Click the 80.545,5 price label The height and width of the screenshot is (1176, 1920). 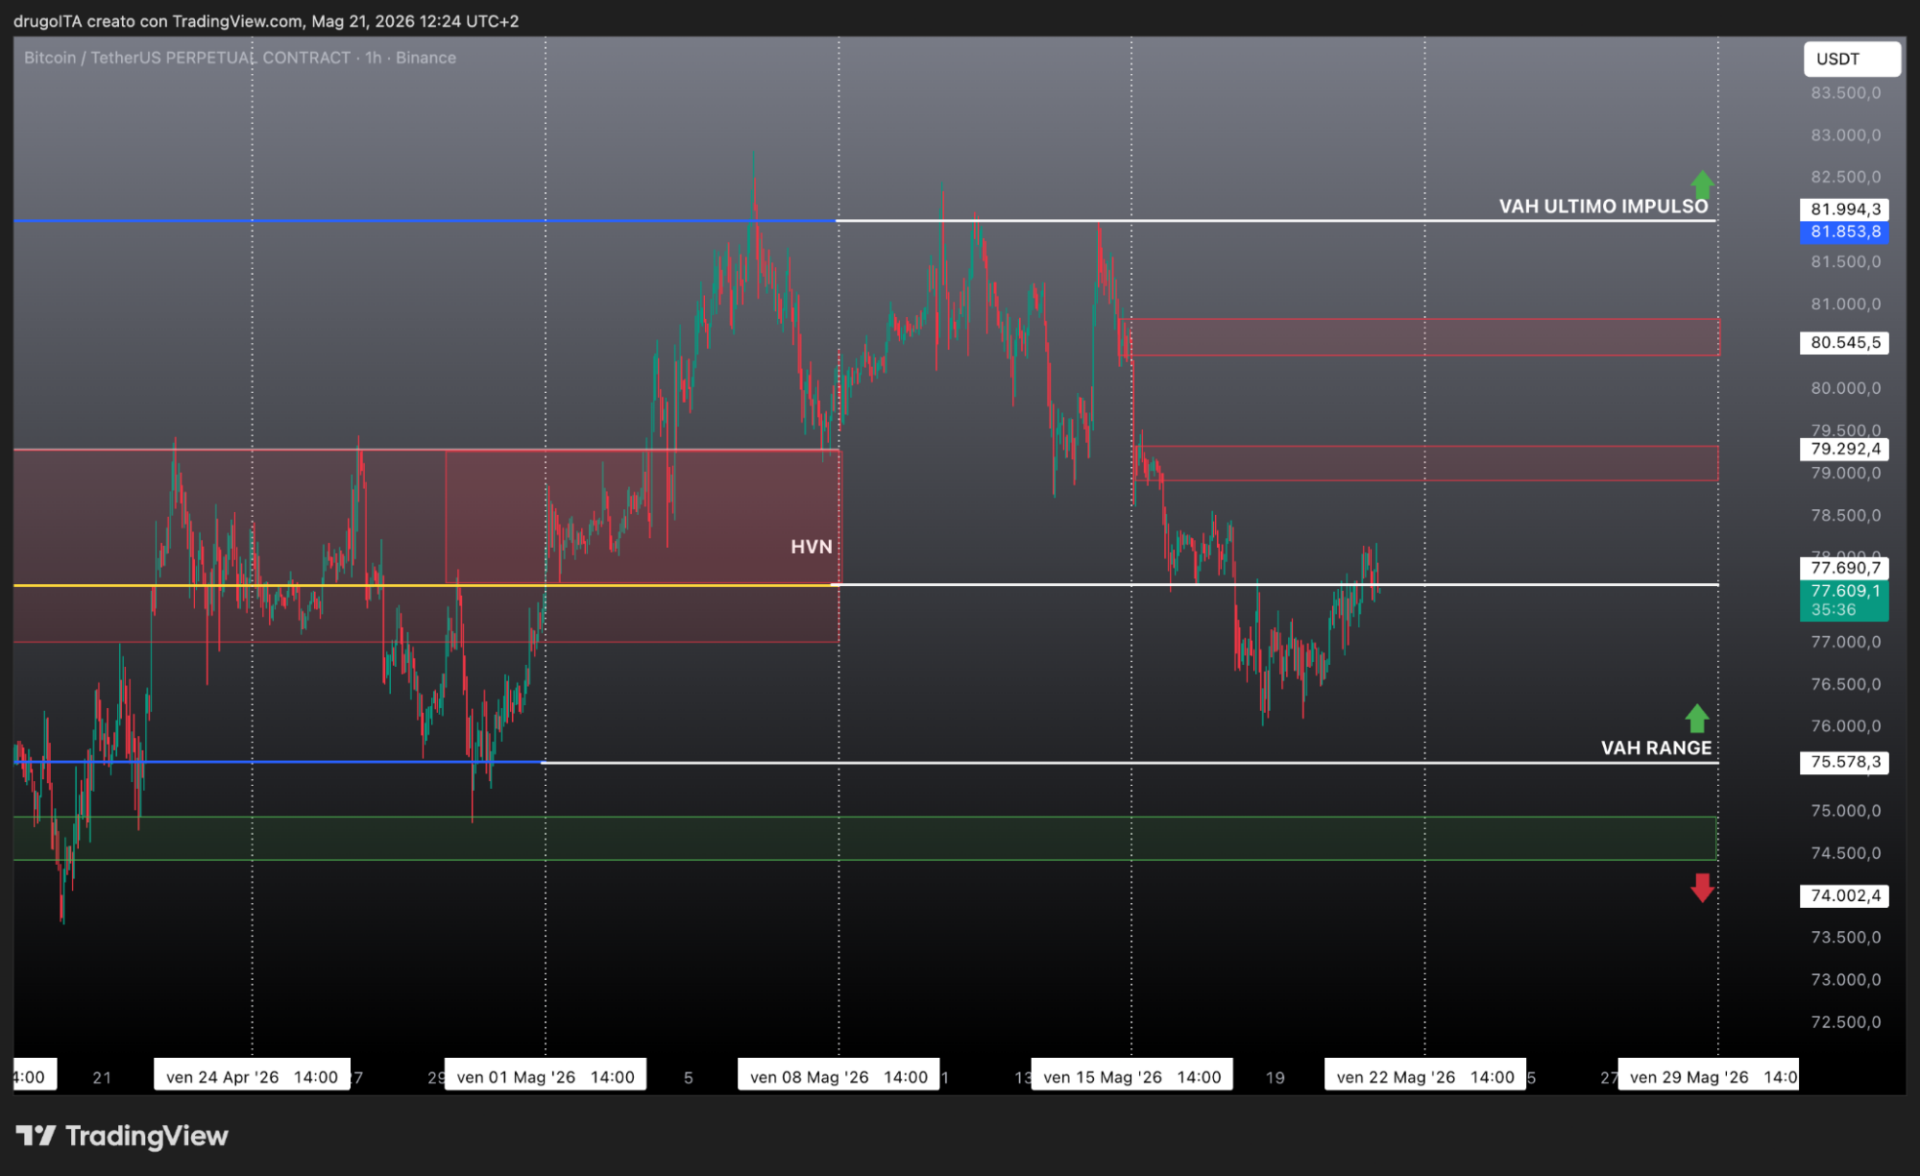1845,342
